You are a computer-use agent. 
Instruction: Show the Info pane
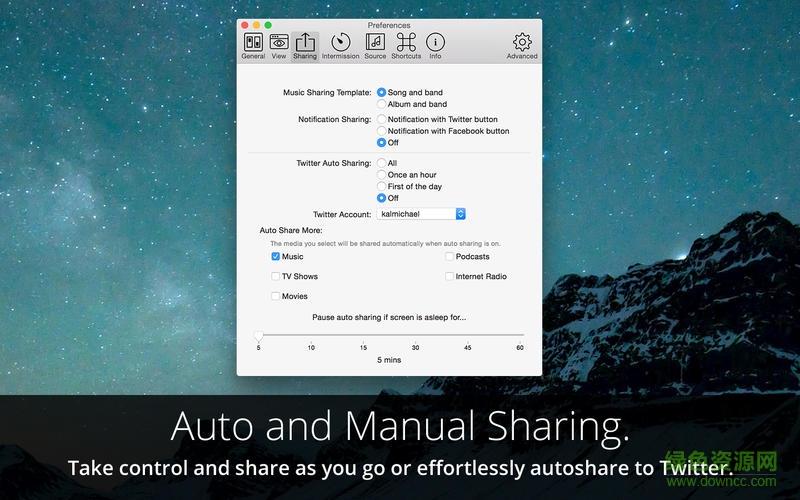tap(435, 45)
